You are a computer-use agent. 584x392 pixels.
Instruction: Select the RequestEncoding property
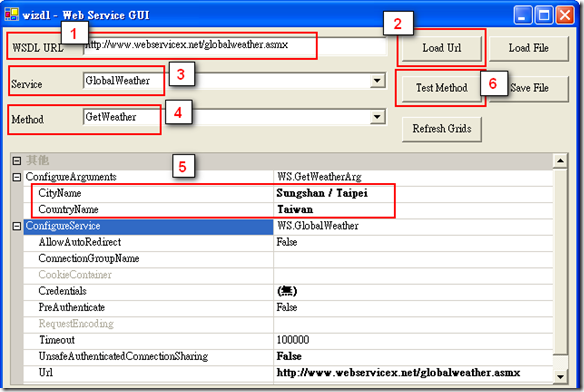76,324
